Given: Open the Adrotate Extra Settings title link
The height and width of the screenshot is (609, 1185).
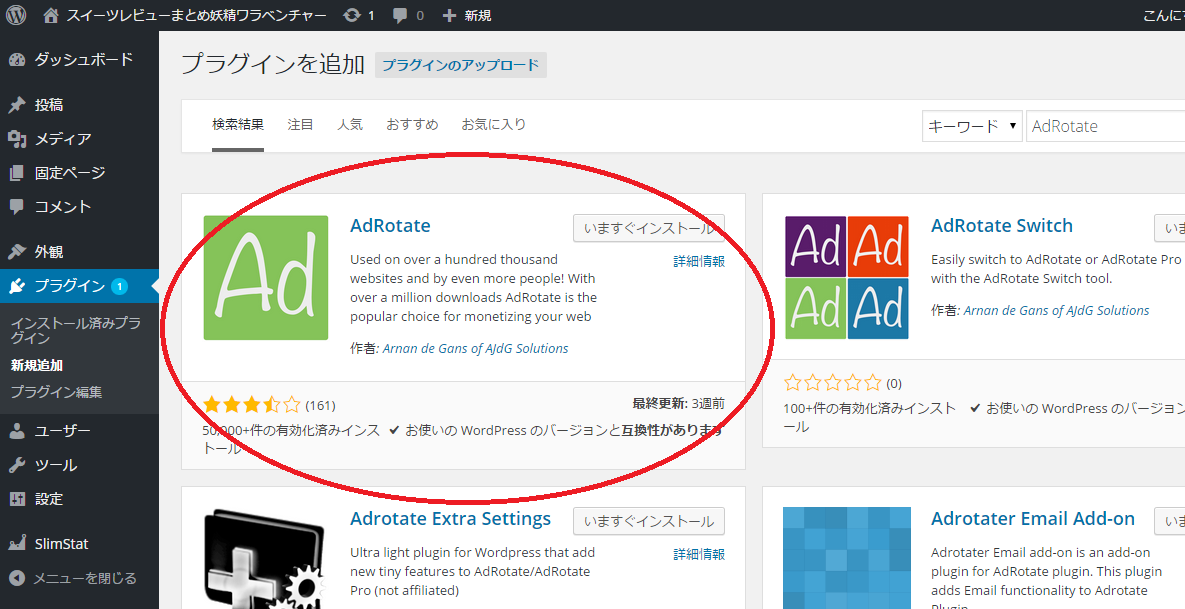Looking at the screenshot, I should click(450, 519).
